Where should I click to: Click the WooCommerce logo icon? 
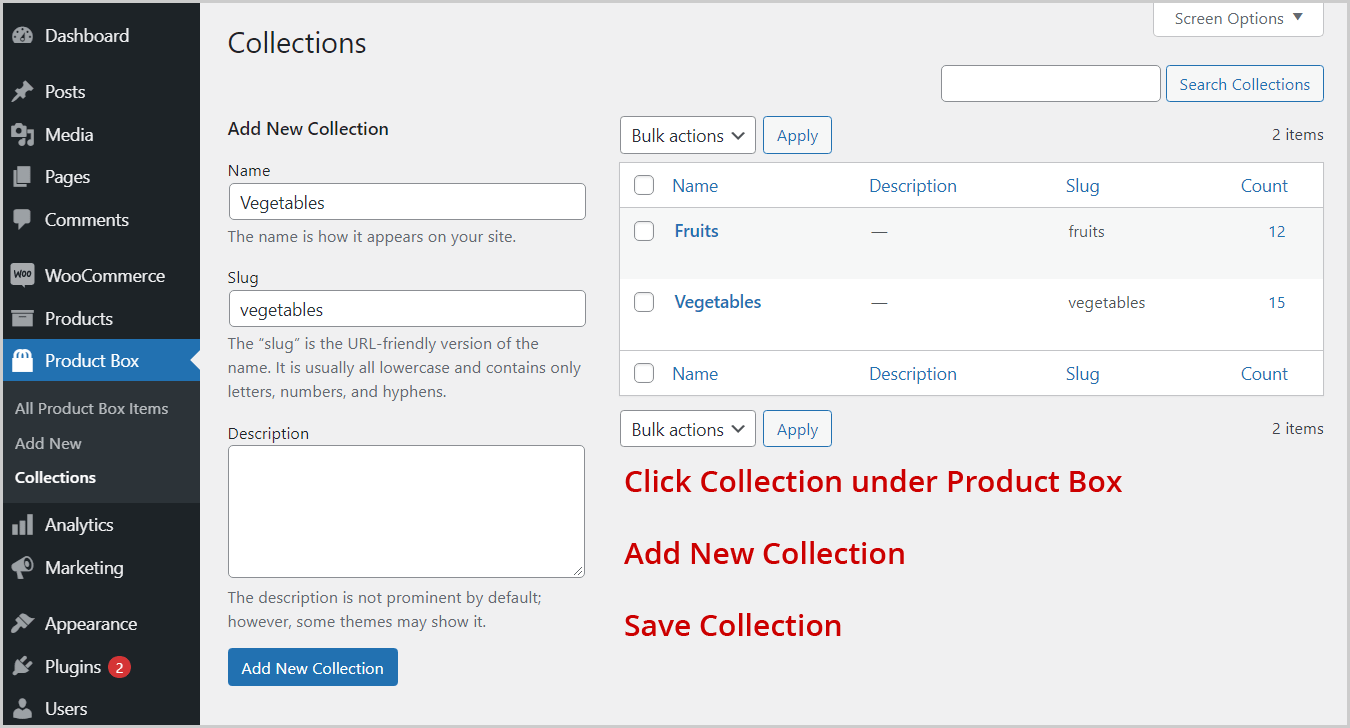[23, 276]
